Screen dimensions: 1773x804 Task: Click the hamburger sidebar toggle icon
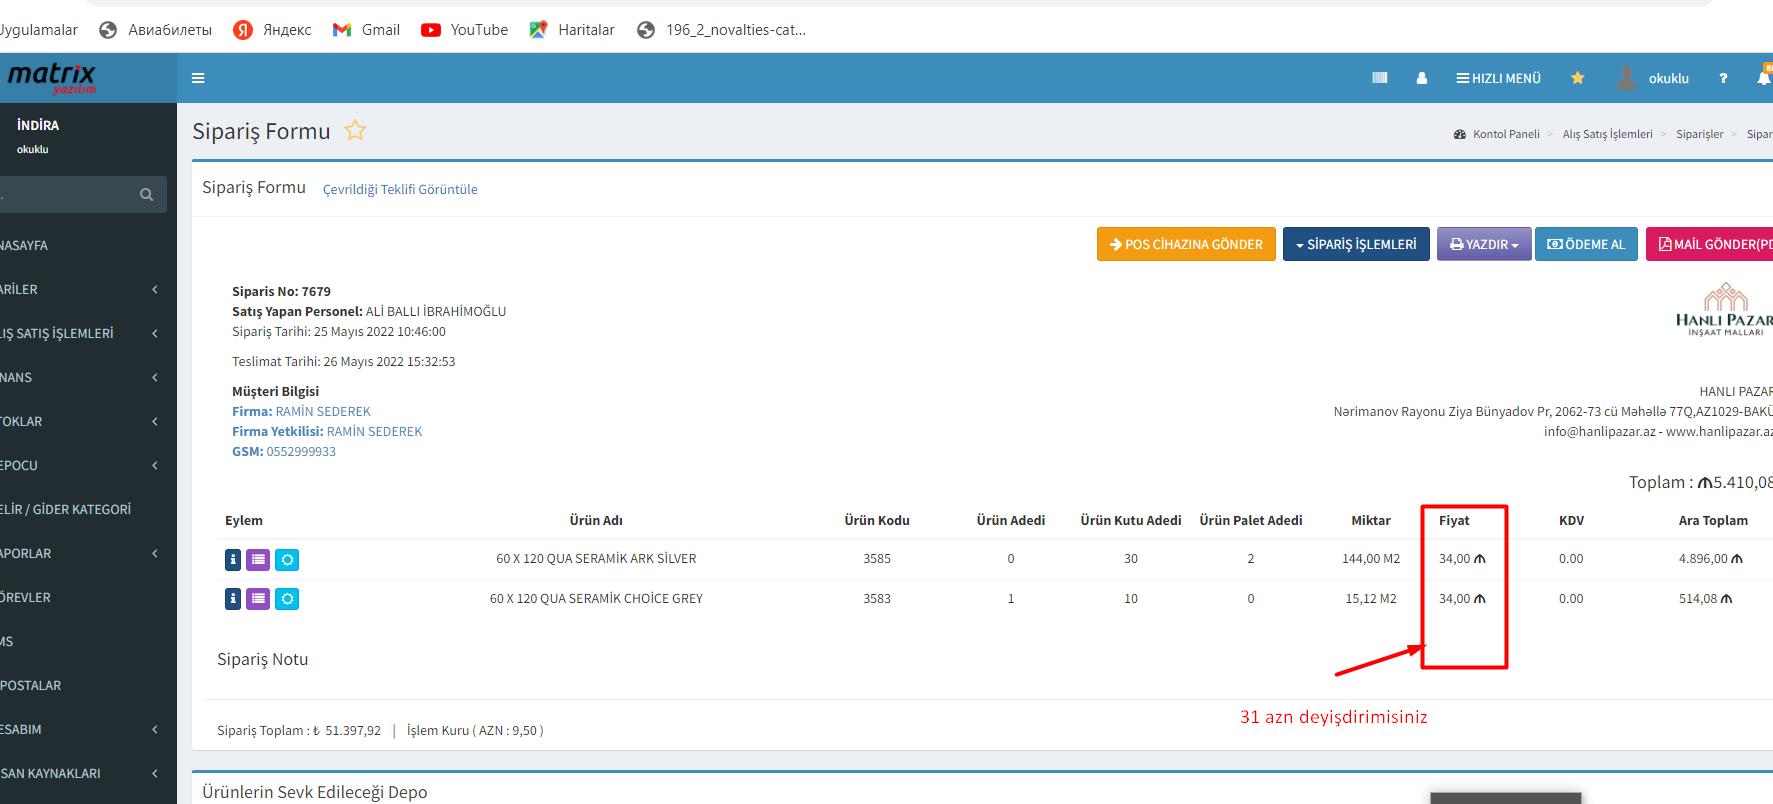click(x=198, y=78)
